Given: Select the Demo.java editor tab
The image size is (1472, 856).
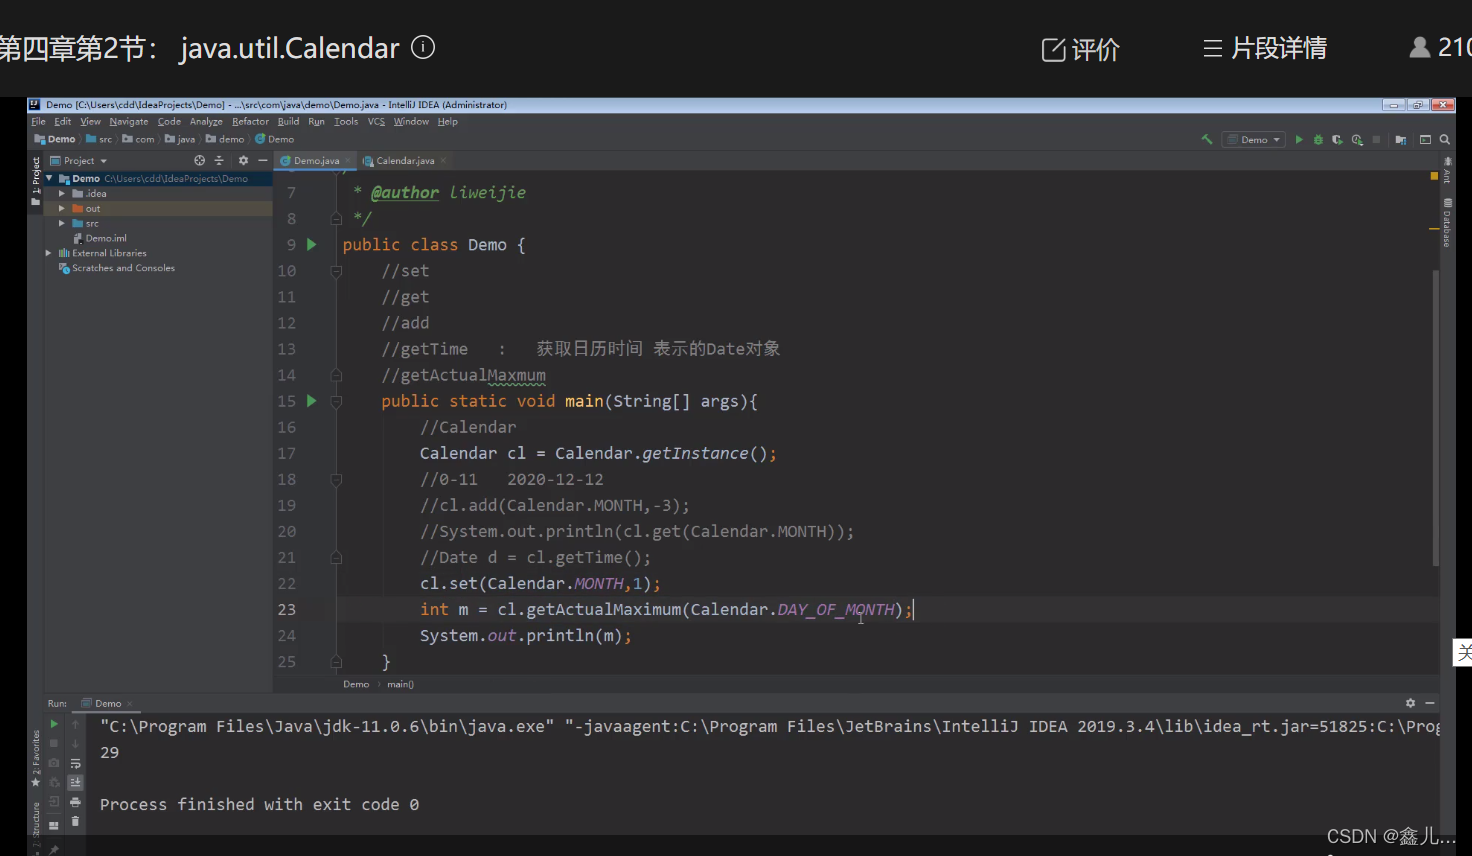Looking at the screenshot, I should click(316, 161).
